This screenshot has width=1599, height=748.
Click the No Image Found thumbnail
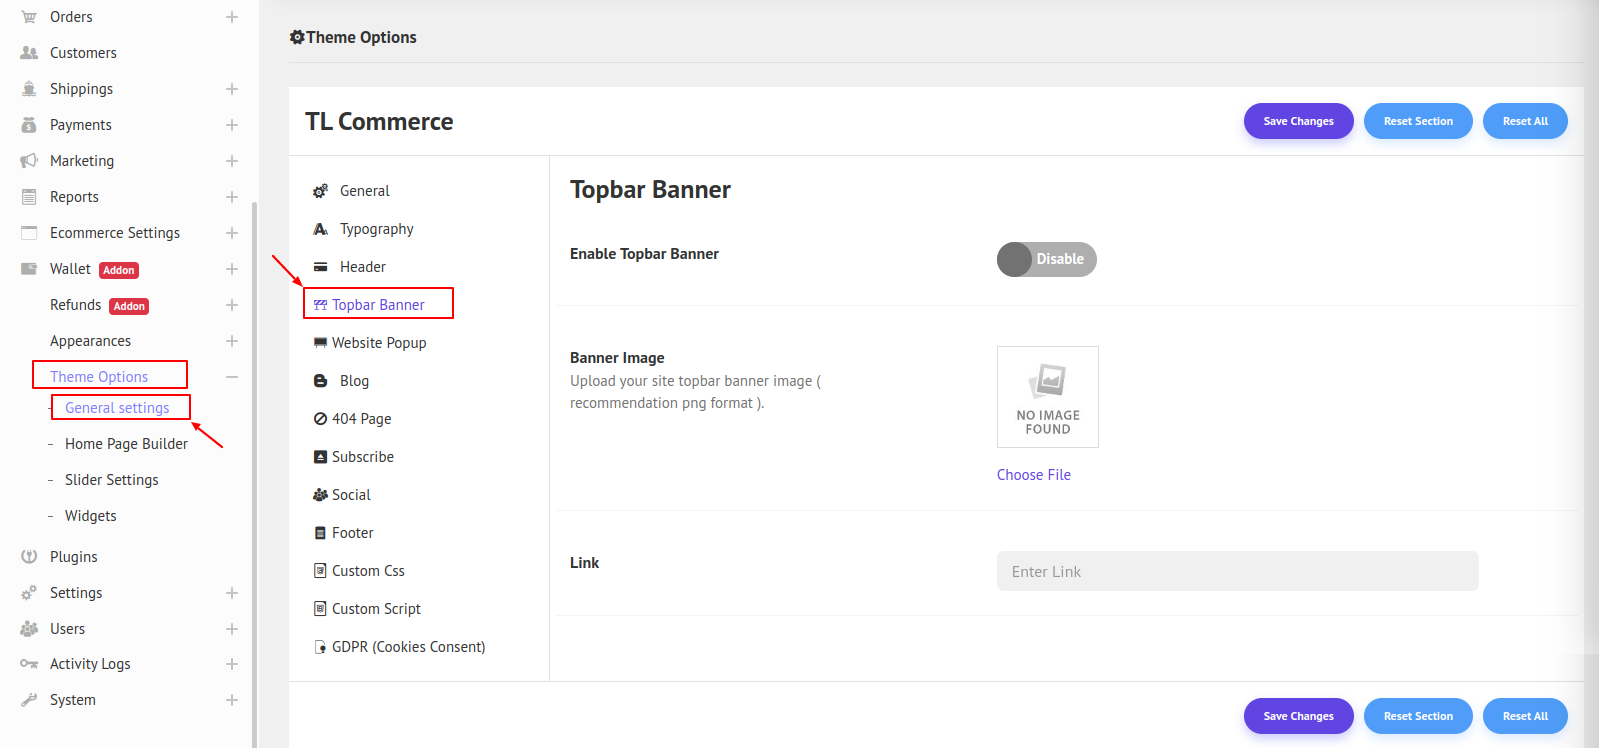(1047, 397)
